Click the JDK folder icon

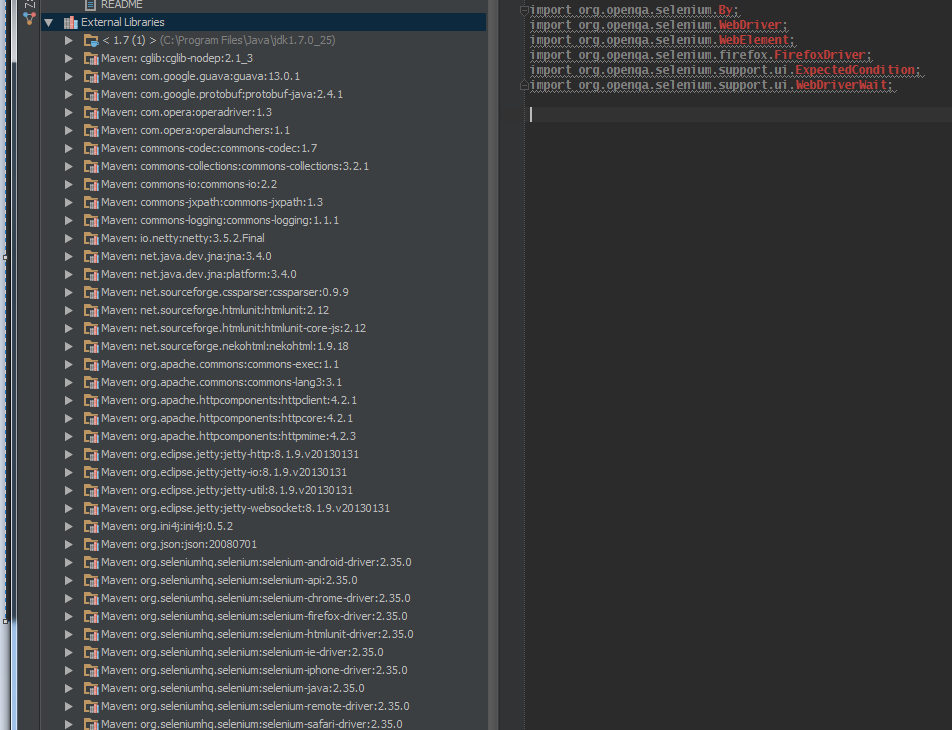[91, 41]
